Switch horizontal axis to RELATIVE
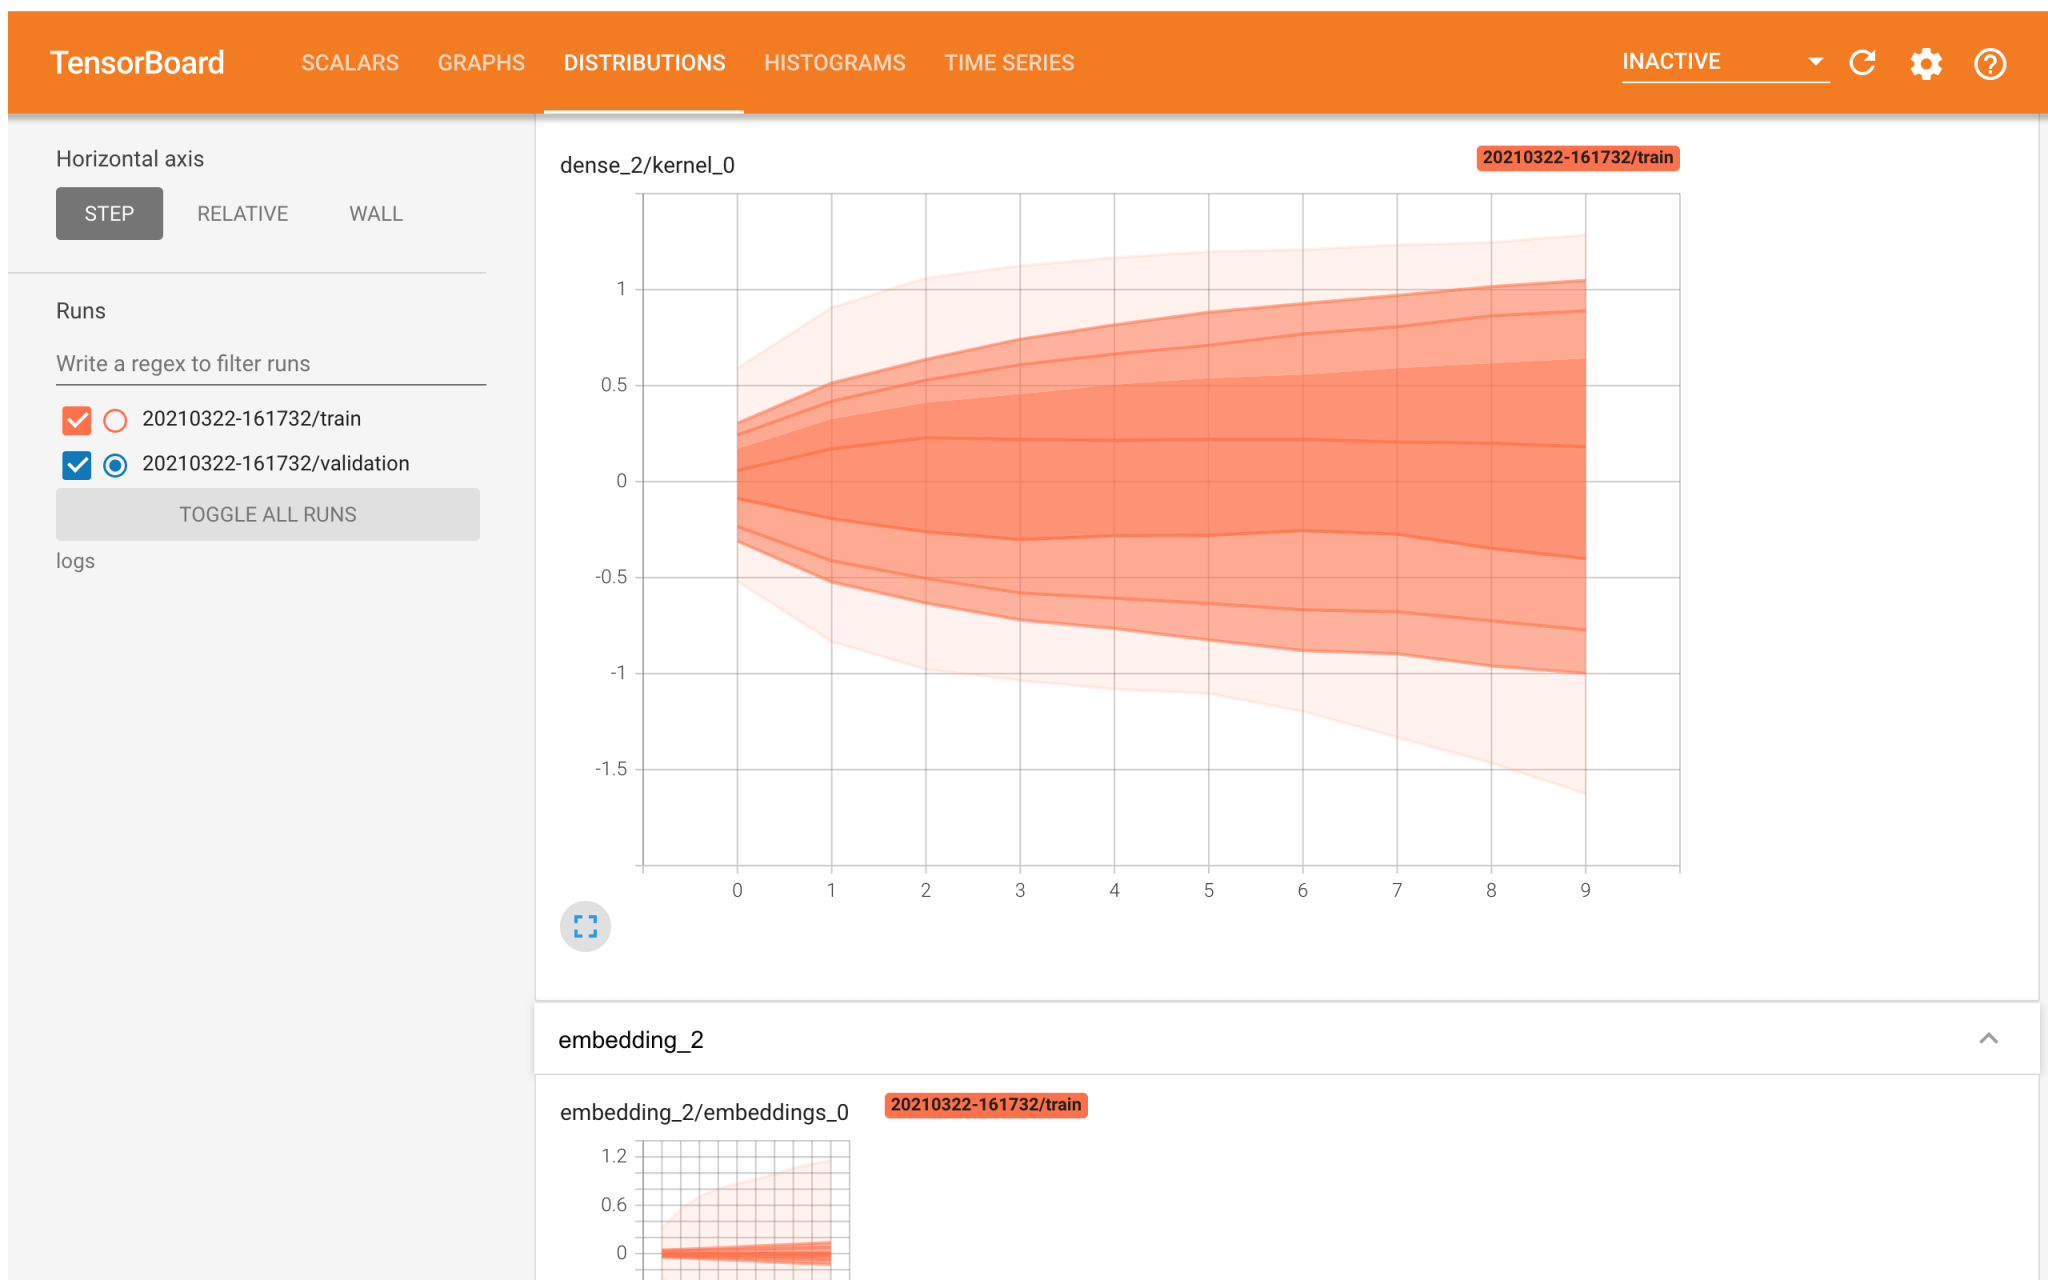The image size is (2048, 1280). pos(242,213)
